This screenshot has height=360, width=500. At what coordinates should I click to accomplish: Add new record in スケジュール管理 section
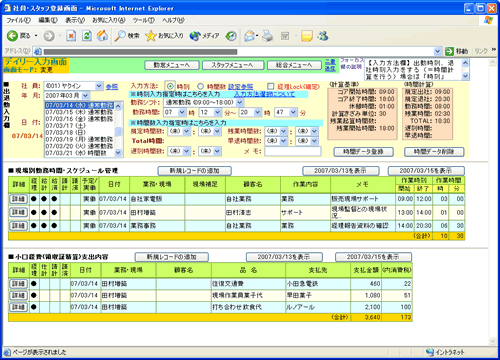coord(195,171)
